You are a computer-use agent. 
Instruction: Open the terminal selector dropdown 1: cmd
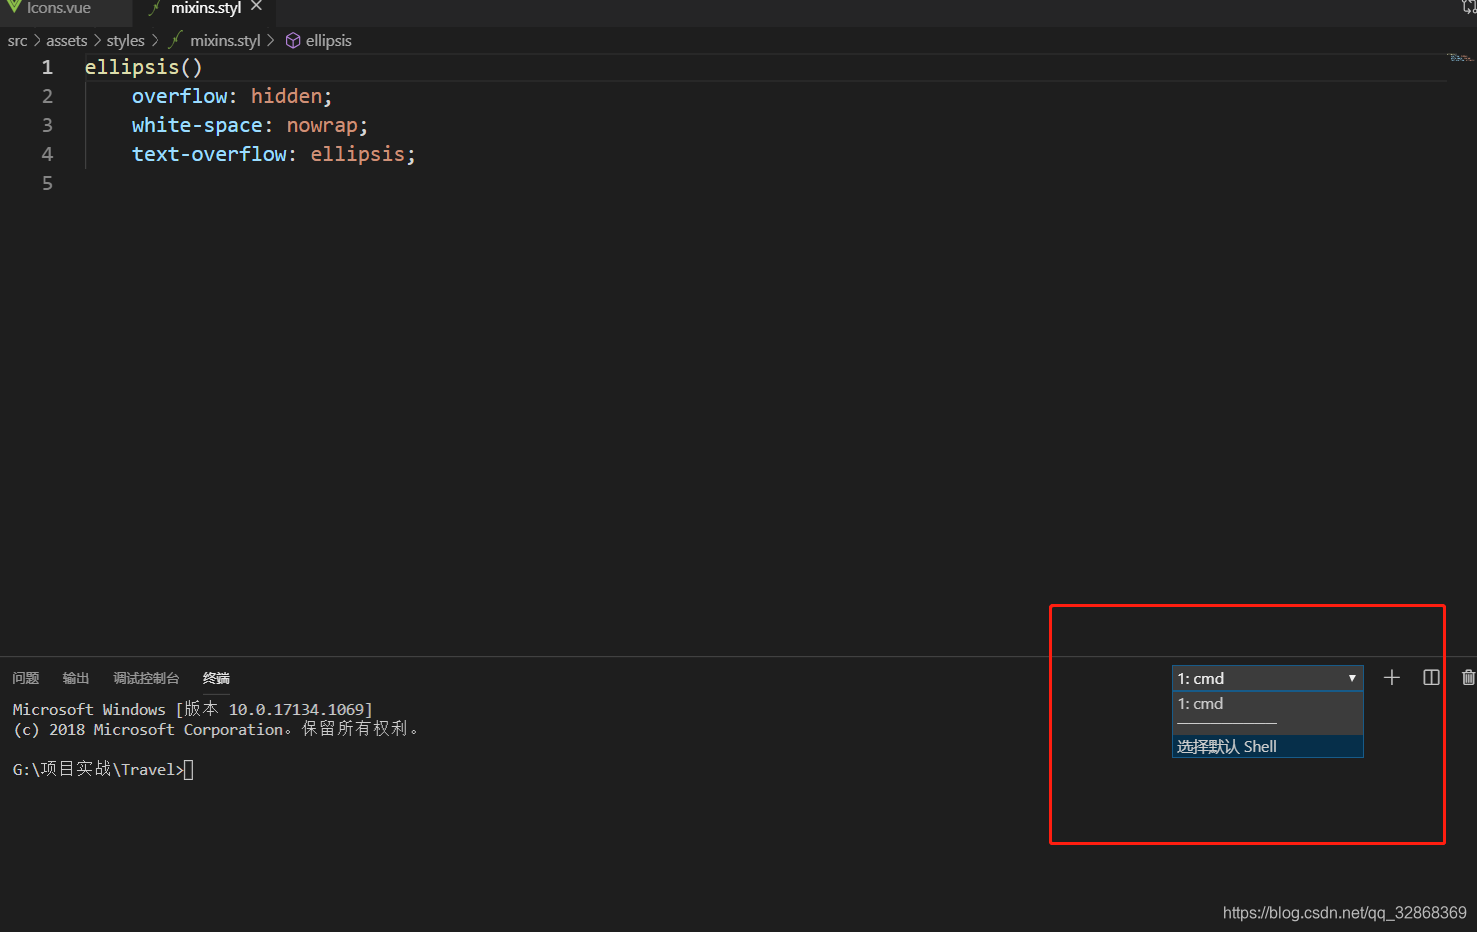coord(1267,678)
